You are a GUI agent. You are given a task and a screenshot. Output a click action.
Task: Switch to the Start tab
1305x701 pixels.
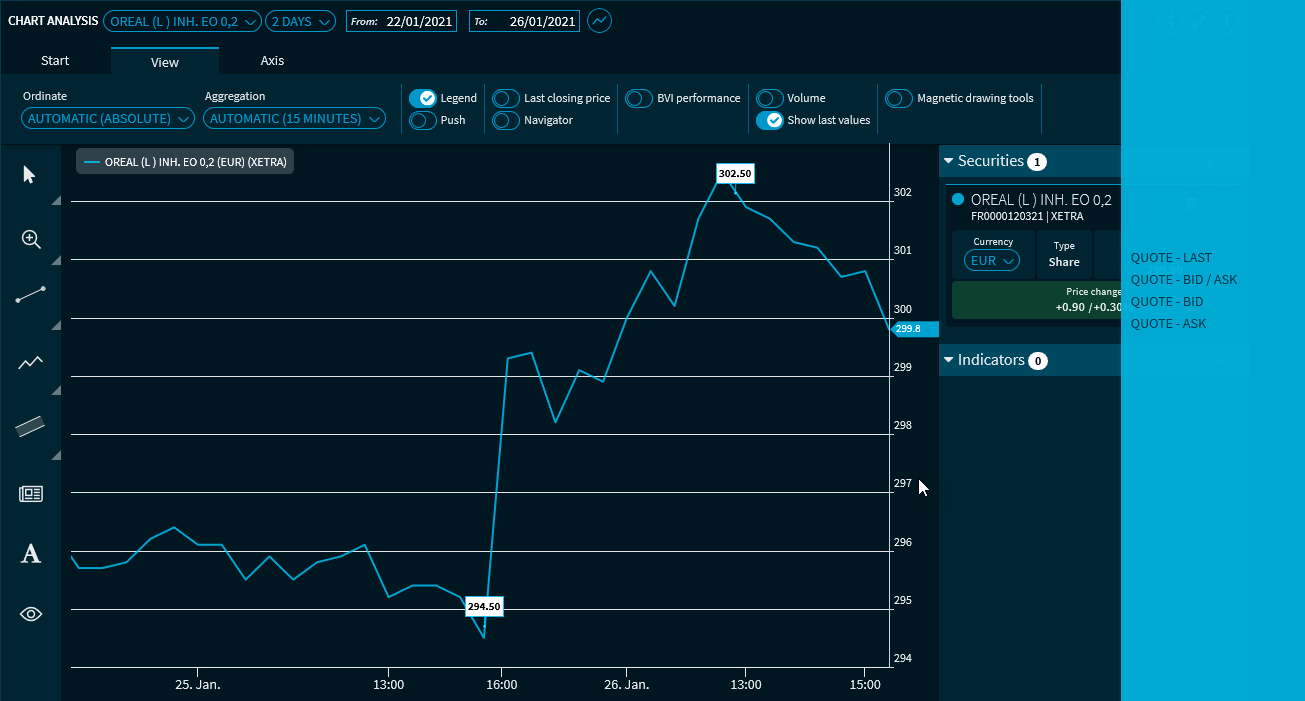tap(55, 61)
